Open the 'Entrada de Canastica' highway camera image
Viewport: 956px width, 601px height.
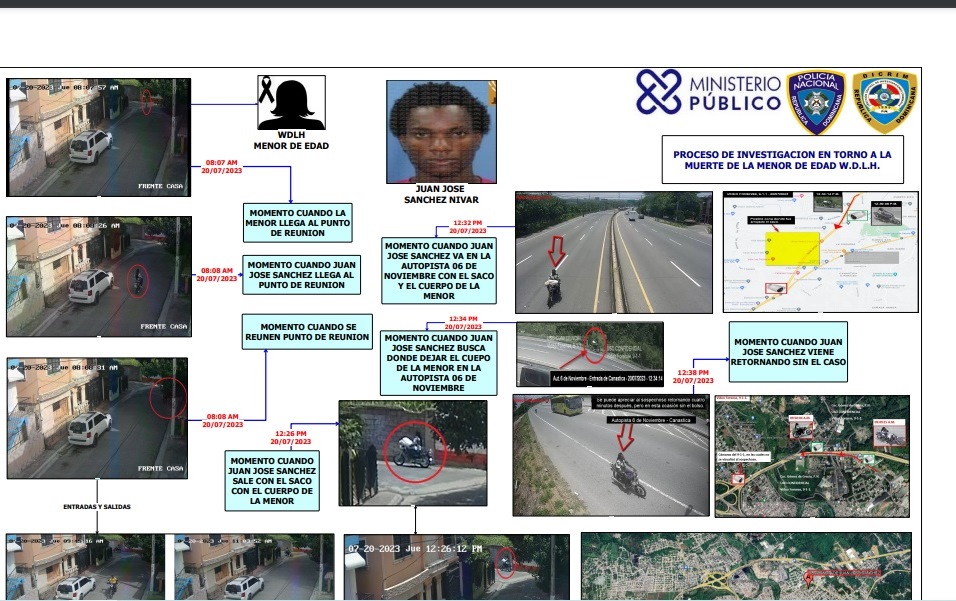tap(590, 354)
